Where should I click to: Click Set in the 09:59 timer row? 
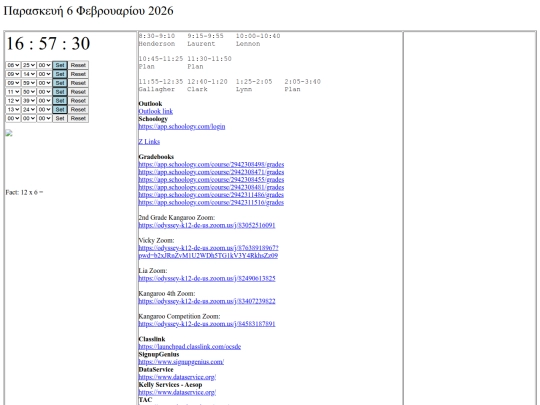[60, 83]
